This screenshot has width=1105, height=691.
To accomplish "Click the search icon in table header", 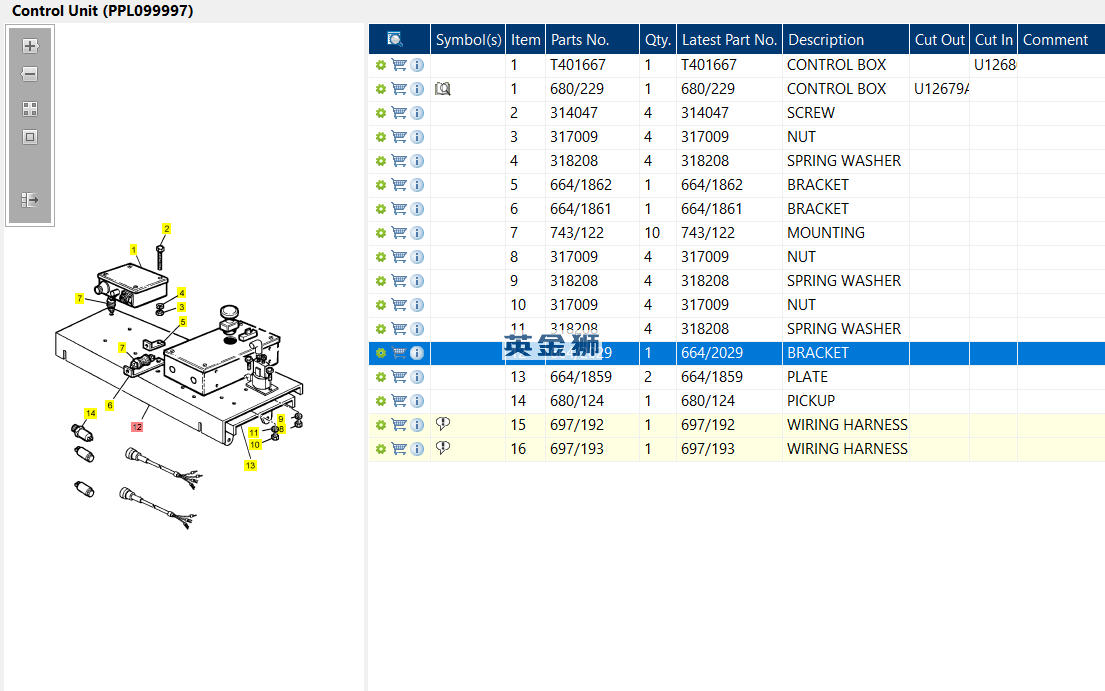I will tap(395, 39).
